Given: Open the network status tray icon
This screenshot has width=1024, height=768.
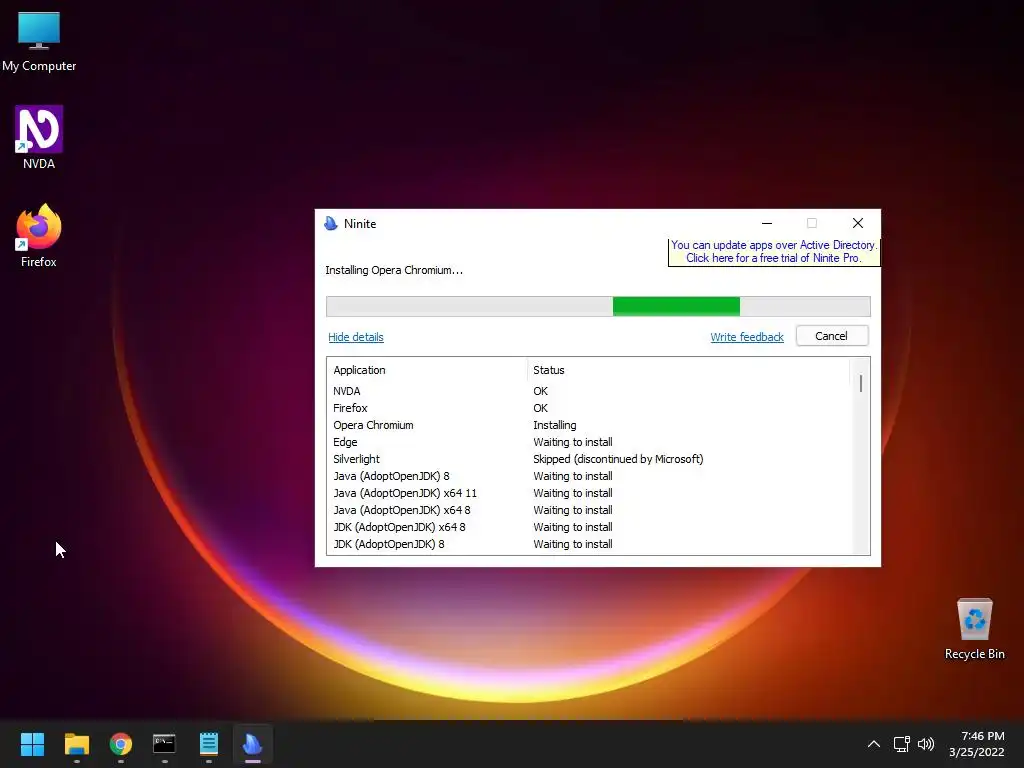Looking at the screenshot, I should (x=901, y=744).
